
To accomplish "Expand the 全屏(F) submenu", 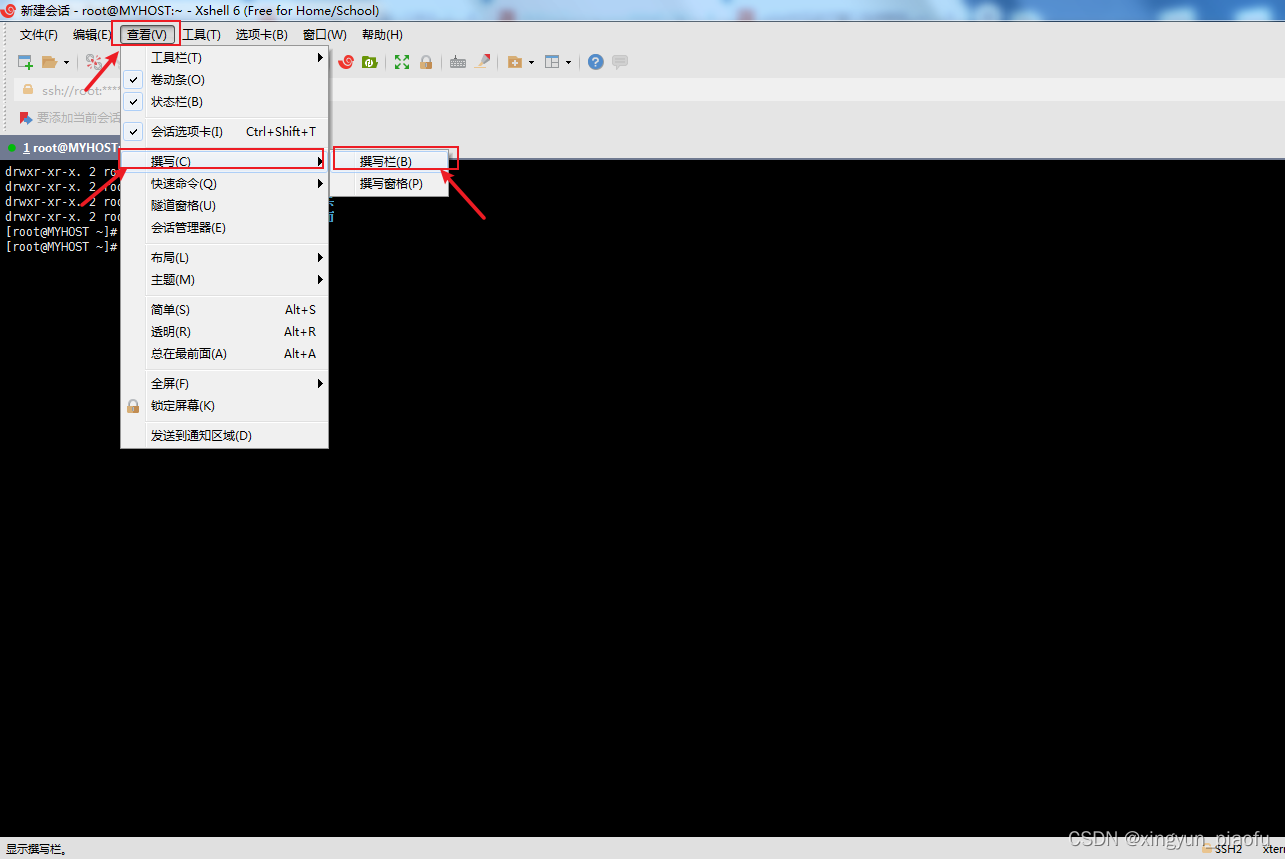I will coord(224,384).
